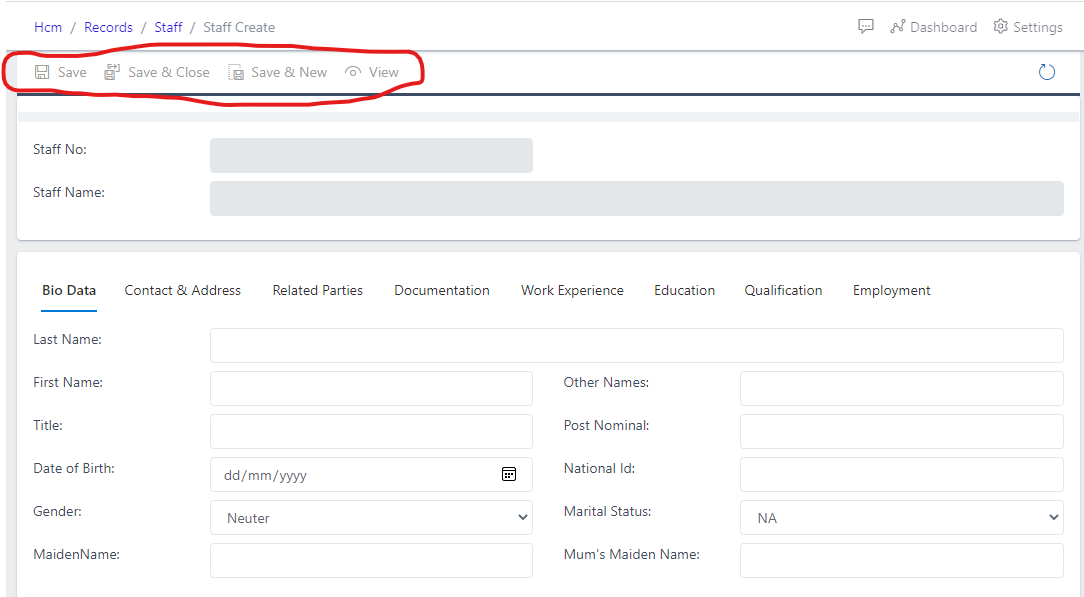Open the Work Experience tab

coord(571,290)
